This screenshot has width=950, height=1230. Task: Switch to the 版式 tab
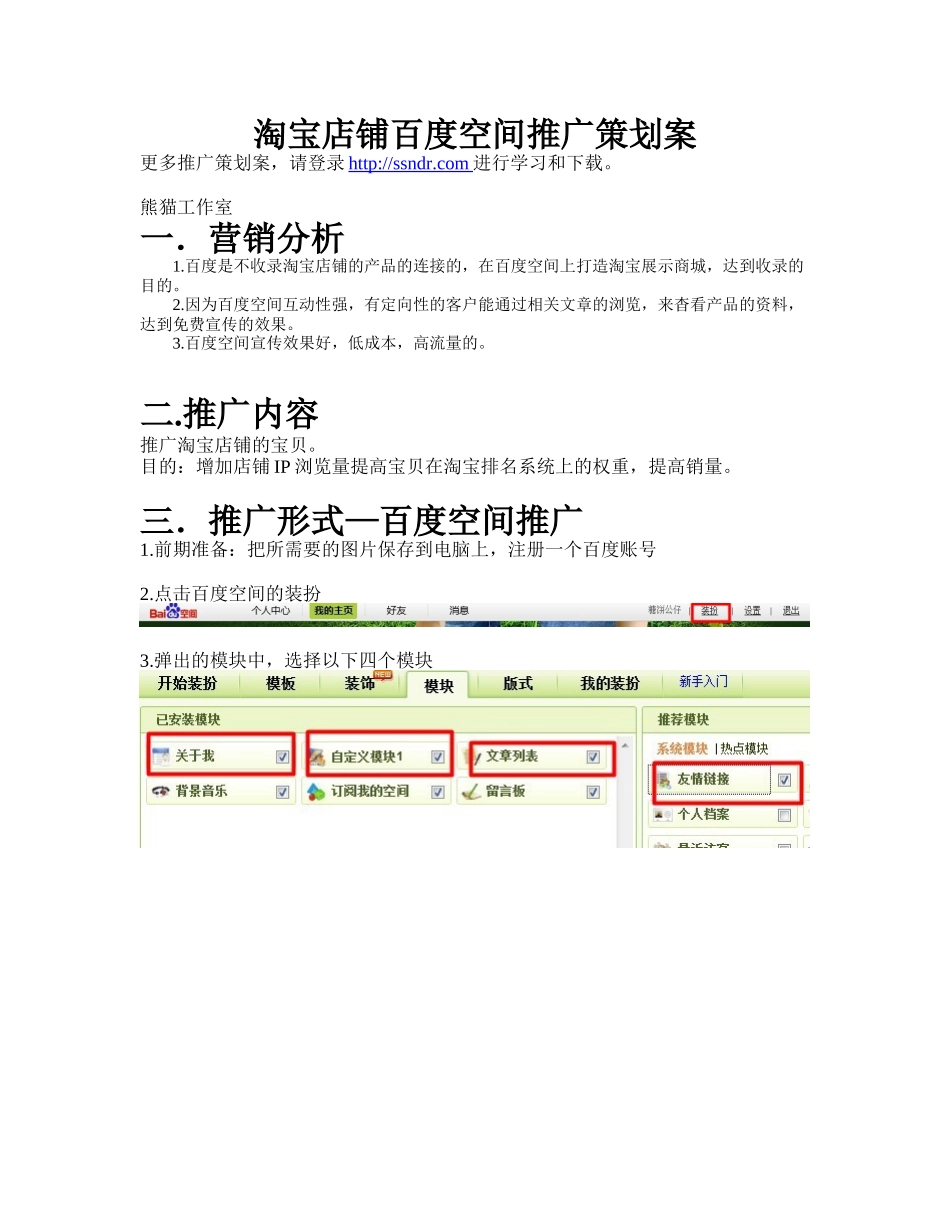pos(518,684)
